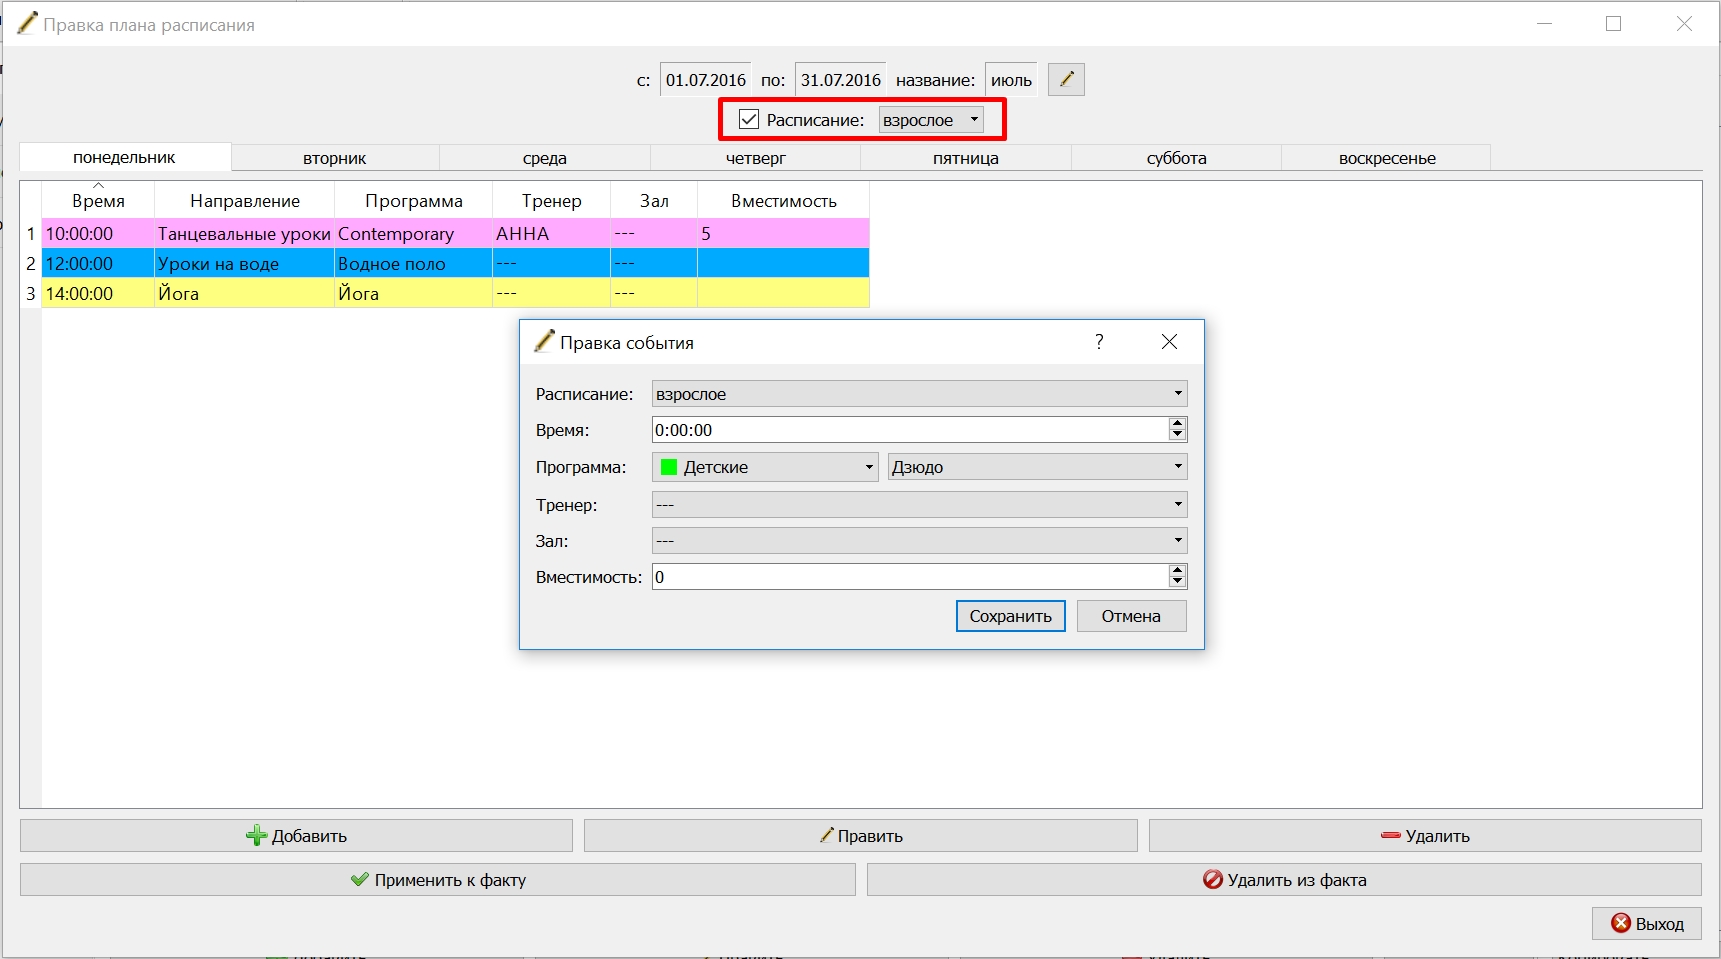Switch to the вторник tab
Screen dimensions: 1721x959
(335, 158)
